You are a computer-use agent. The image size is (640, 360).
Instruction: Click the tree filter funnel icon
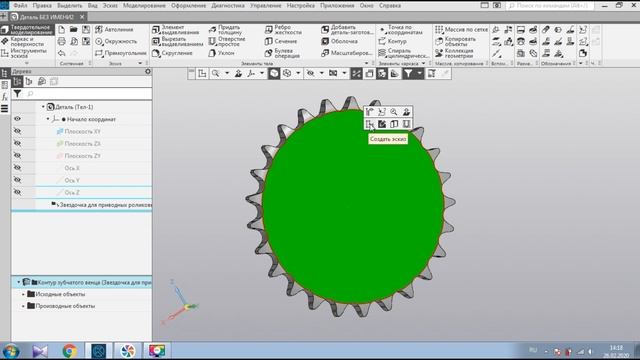click(17, 94)
